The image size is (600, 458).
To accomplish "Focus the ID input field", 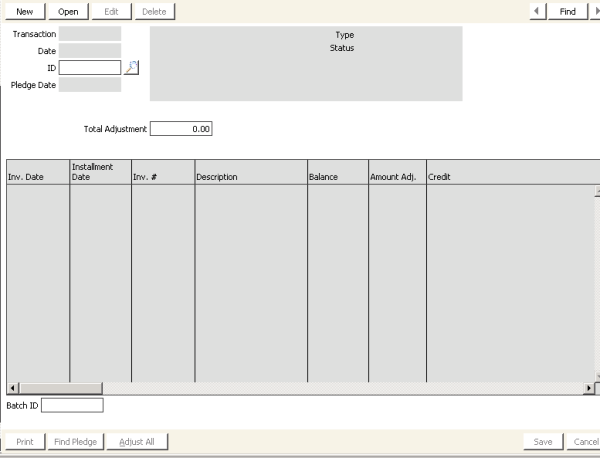I will pyautogui.click(x=90, y=67).
